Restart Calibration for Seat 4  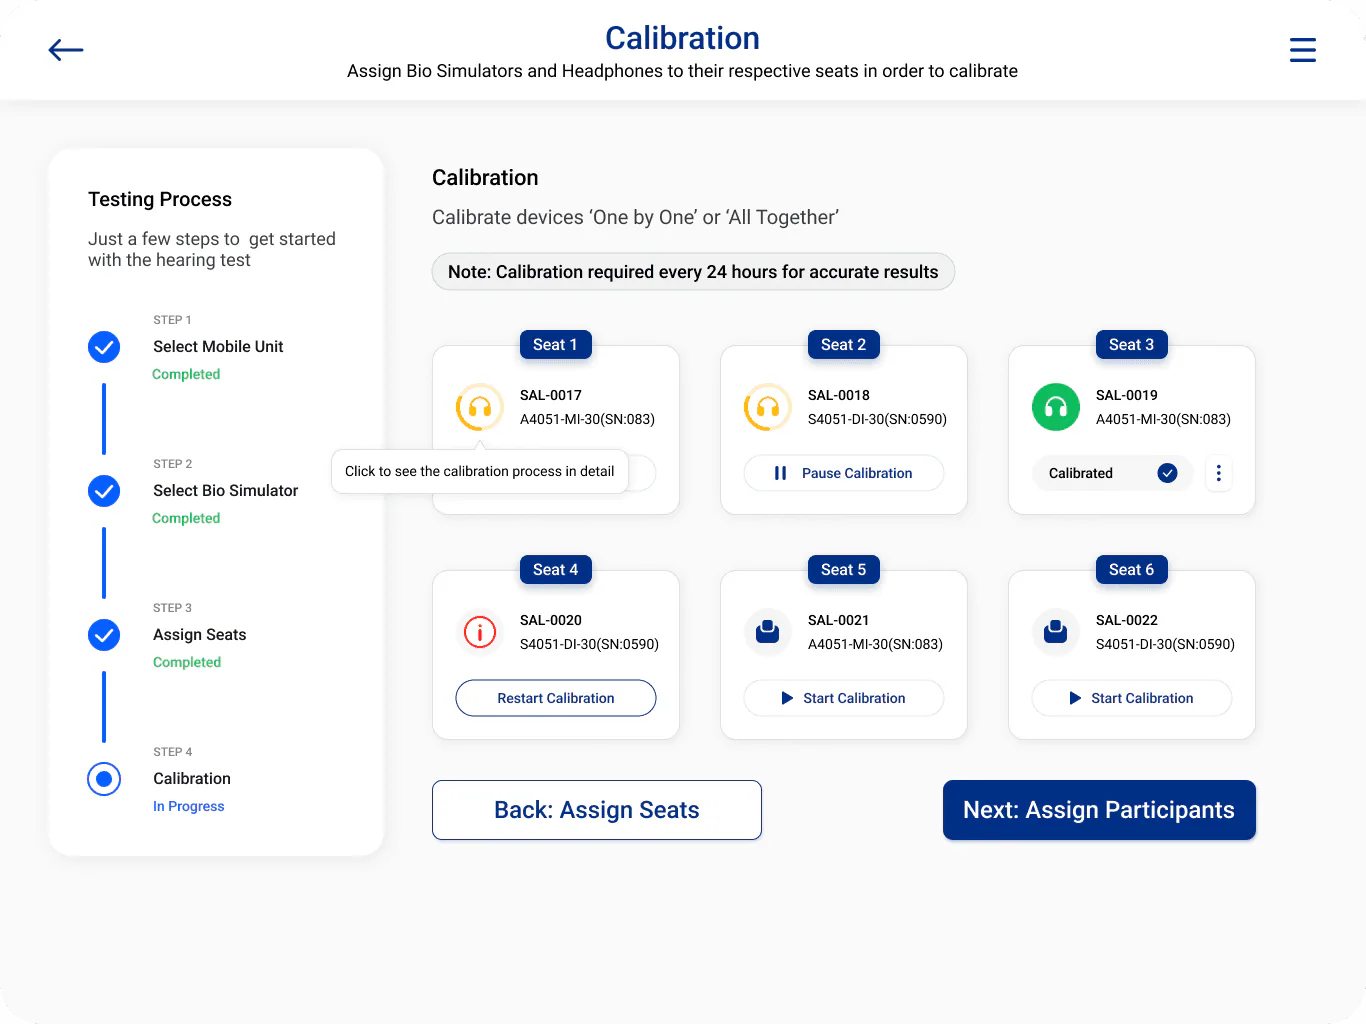pyautogui.click(x=556, y=698)
